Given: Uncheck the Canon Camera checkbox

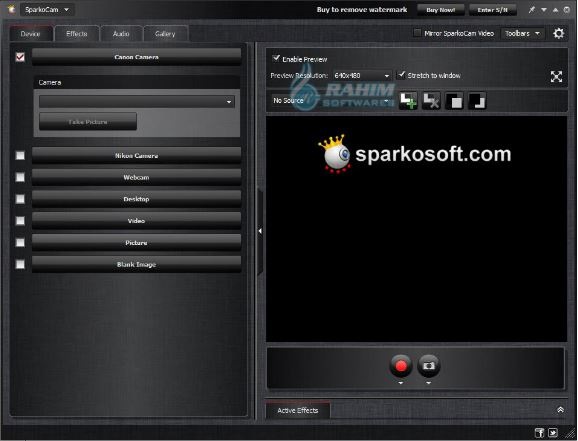Looking at the screenshot, I should [20, 57].
